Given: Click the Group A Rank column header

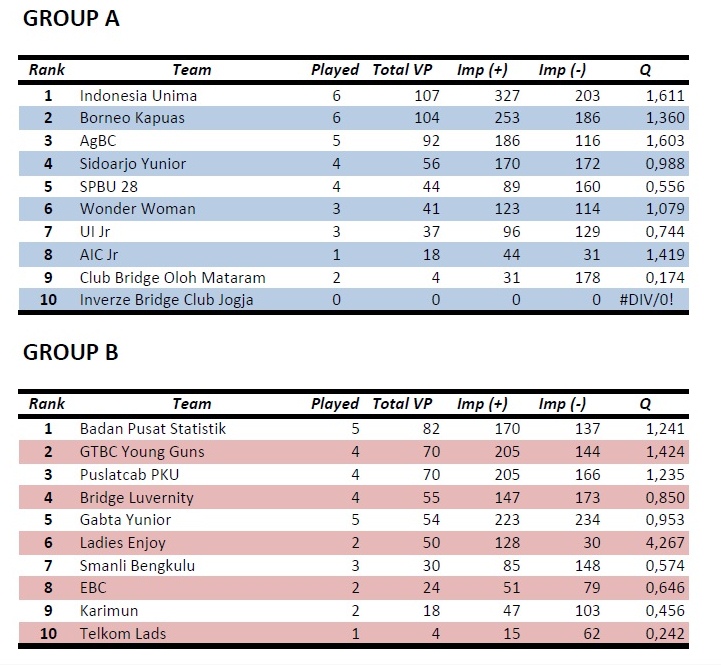Looking at the screenshot, I should [x=47, y=70].
